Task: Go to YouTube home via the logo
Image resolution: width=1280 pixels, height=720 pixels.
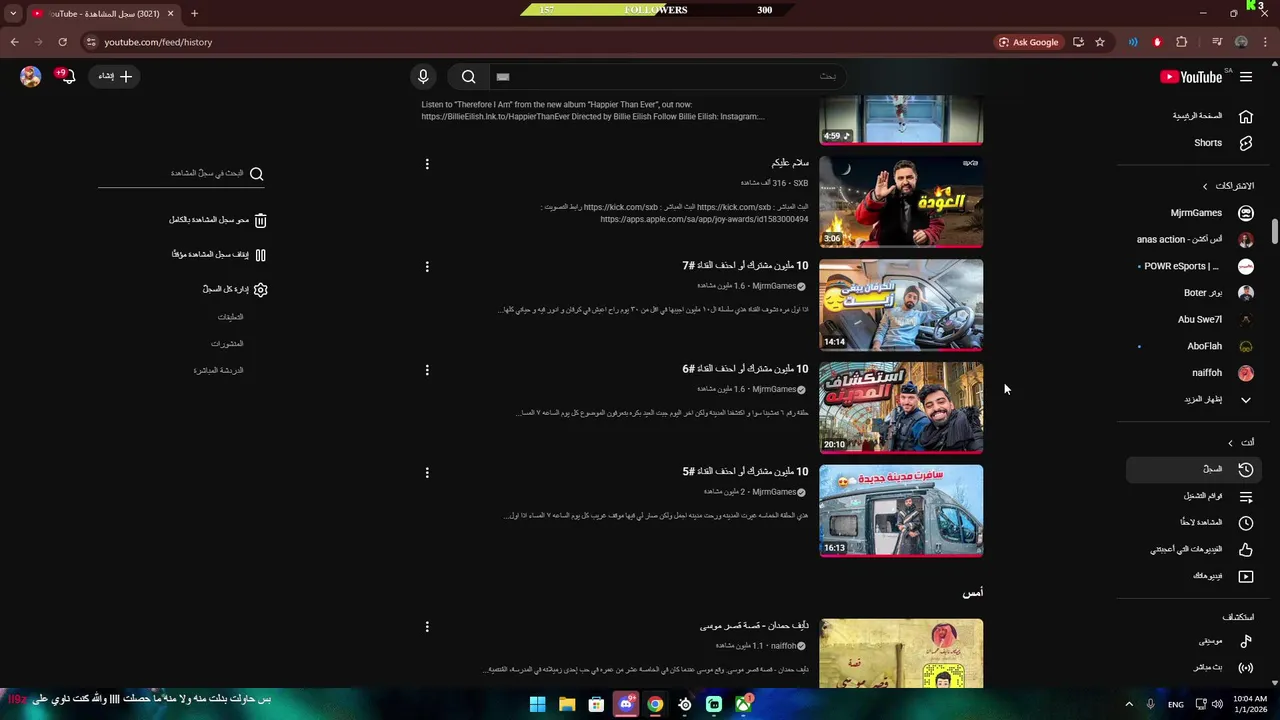Action: pos(1191,77)
